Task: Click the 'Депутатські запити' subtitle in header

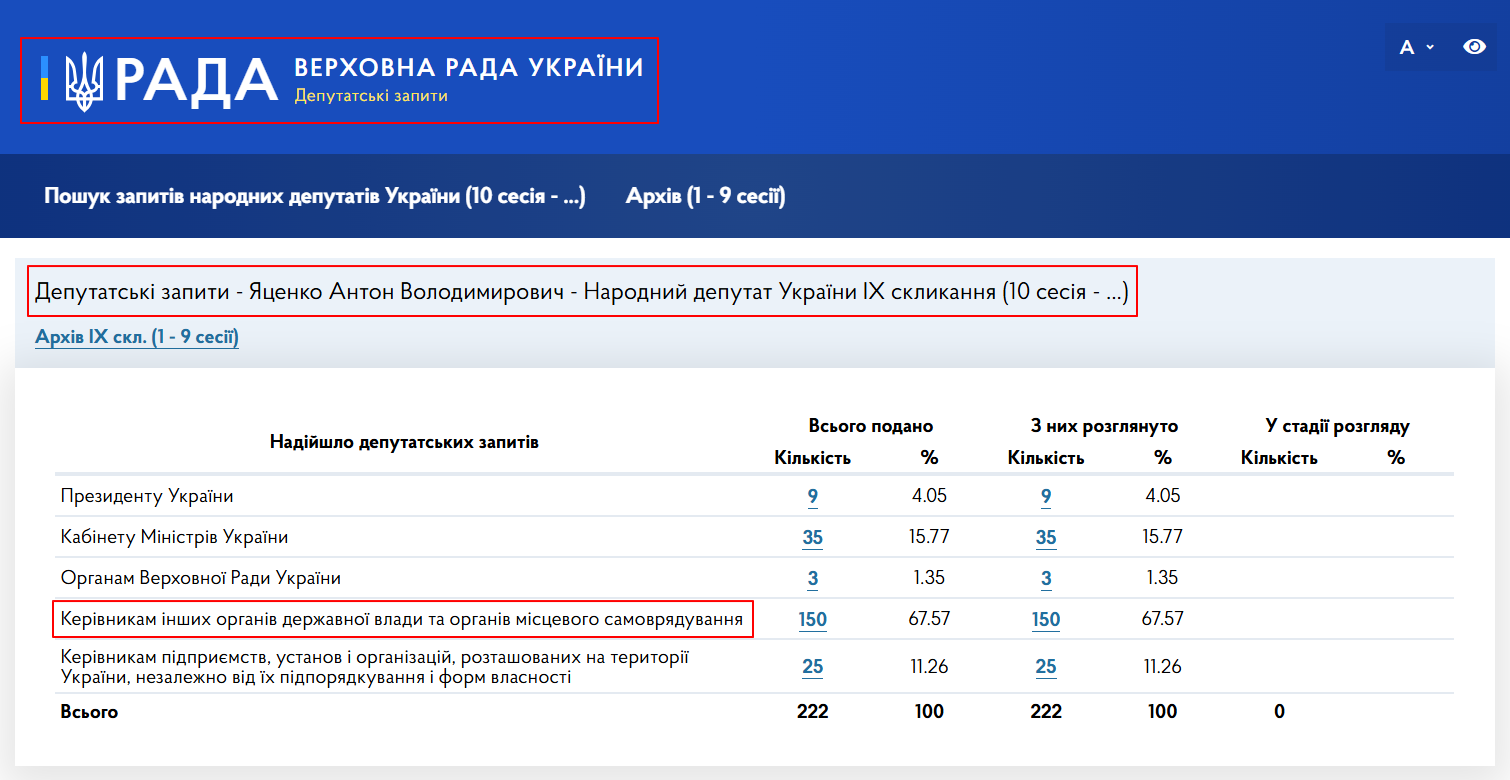Action: pos(371,96)
